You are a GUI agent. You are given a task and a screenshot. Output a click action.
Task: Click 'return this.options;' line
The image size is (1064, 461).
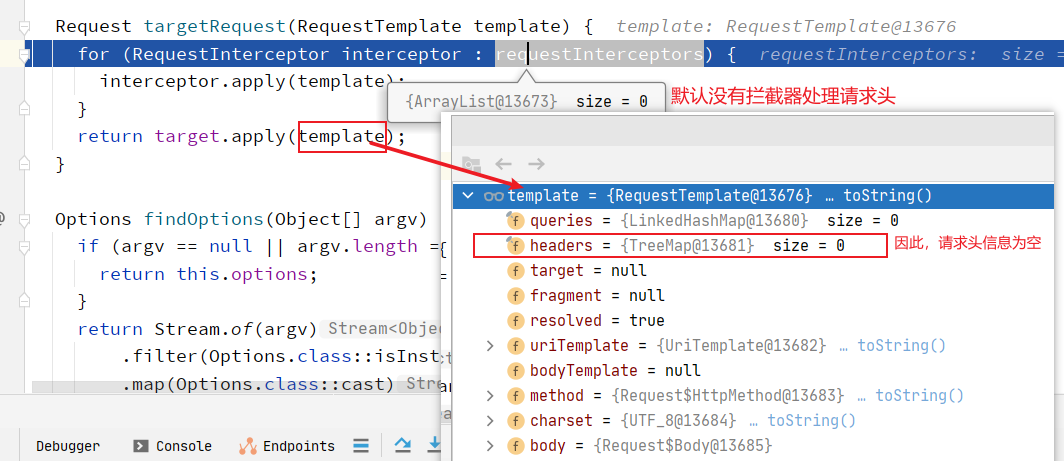click(x=208, y=275)
